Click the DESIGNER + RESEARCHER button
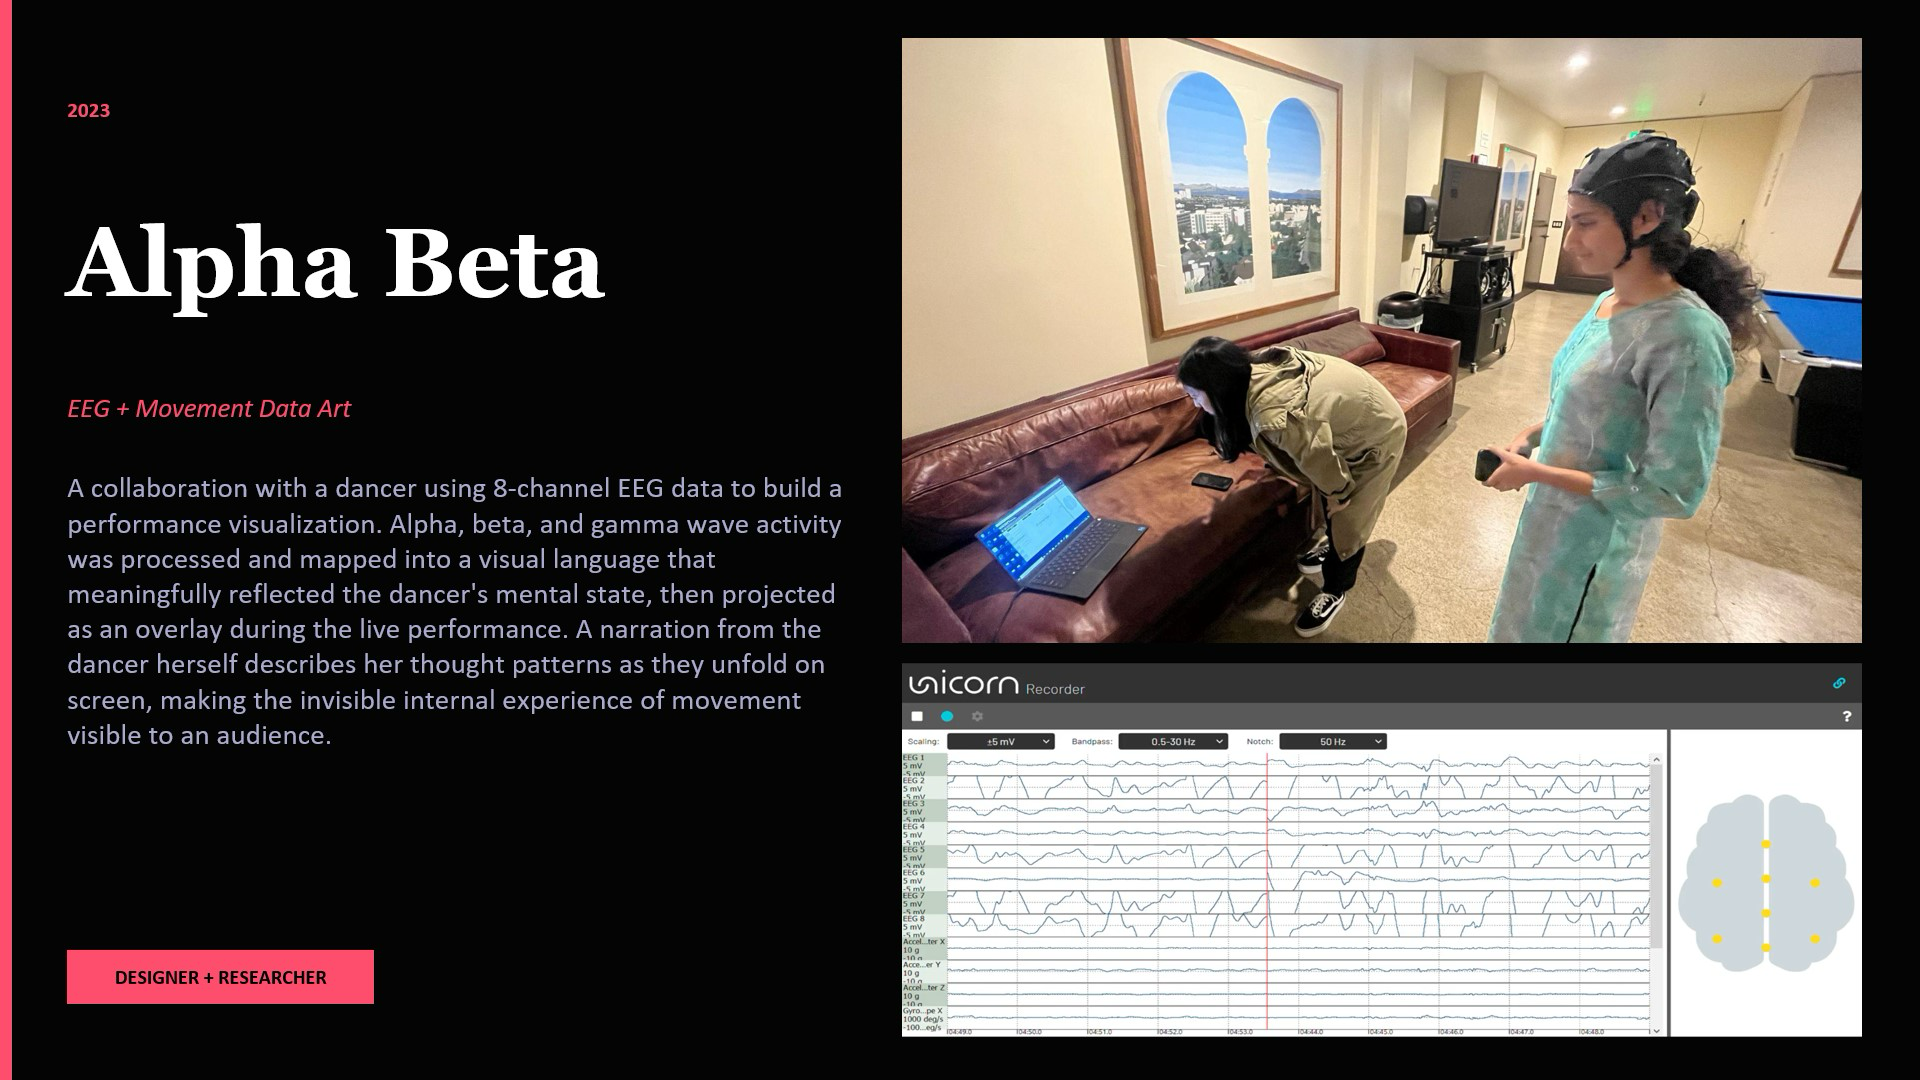This screenshot has height=1080, width=1920. (x=220, y=977)
